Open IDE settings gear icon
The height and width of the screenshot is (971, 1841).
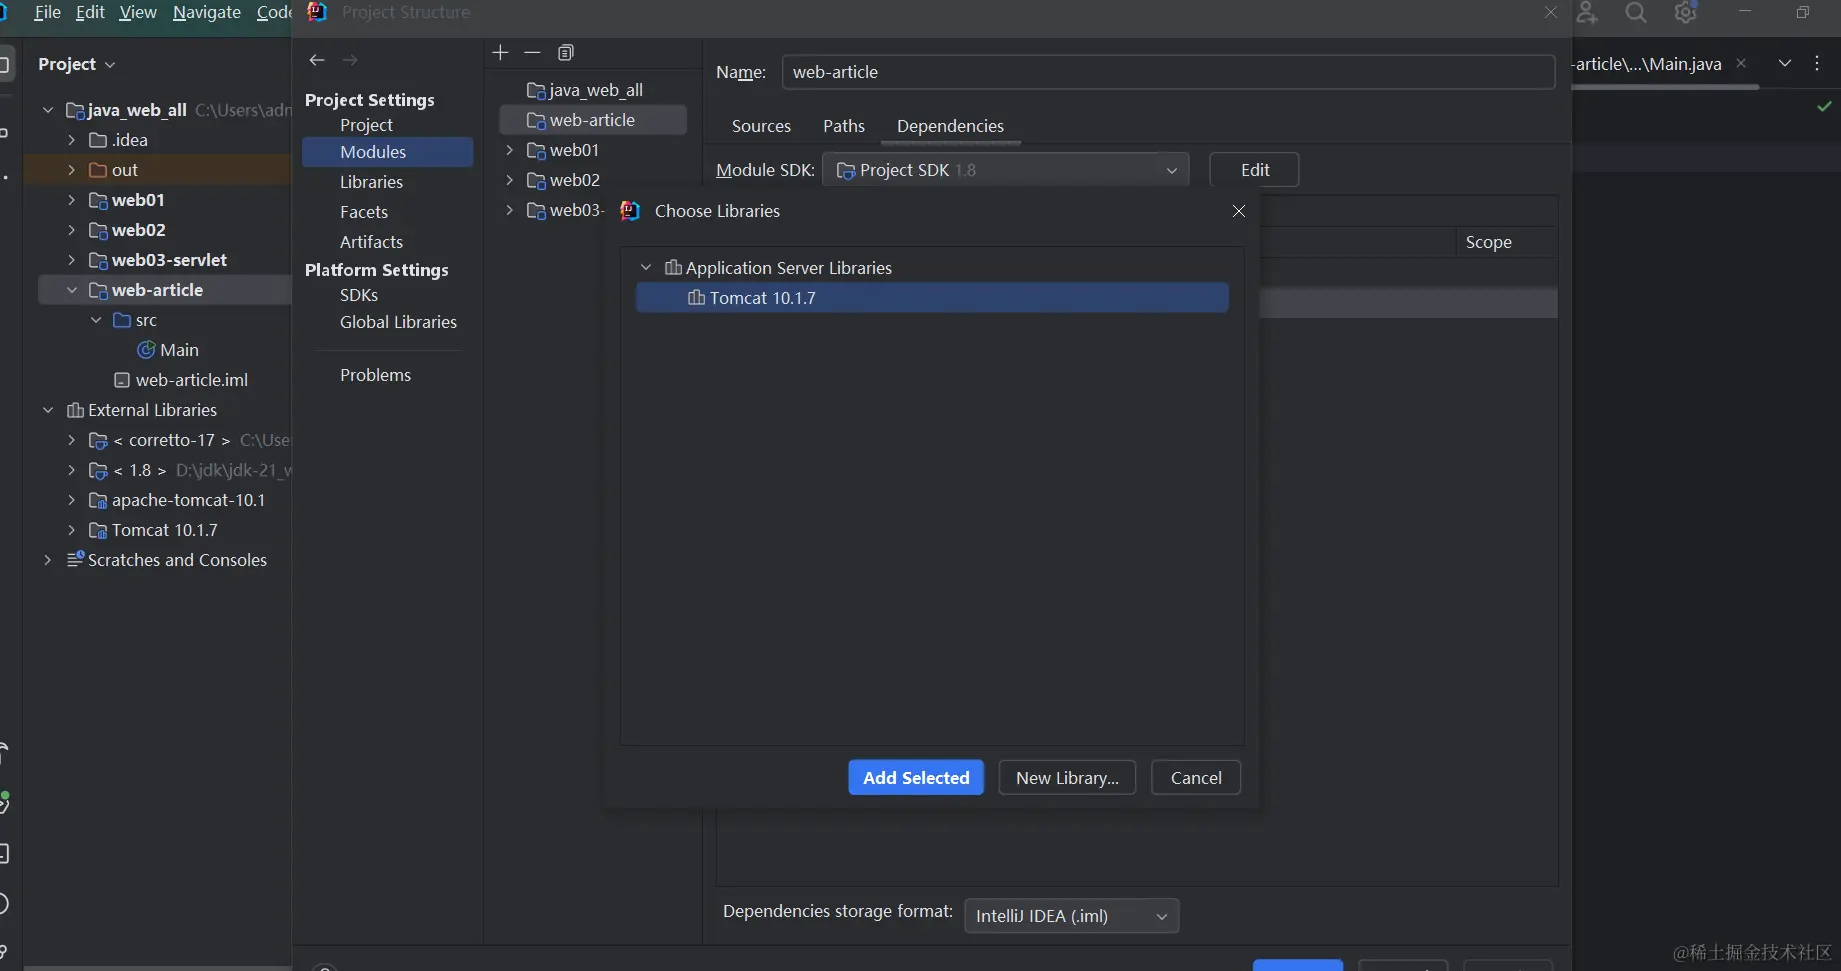pyautogui.click(x=1686, y=12)
